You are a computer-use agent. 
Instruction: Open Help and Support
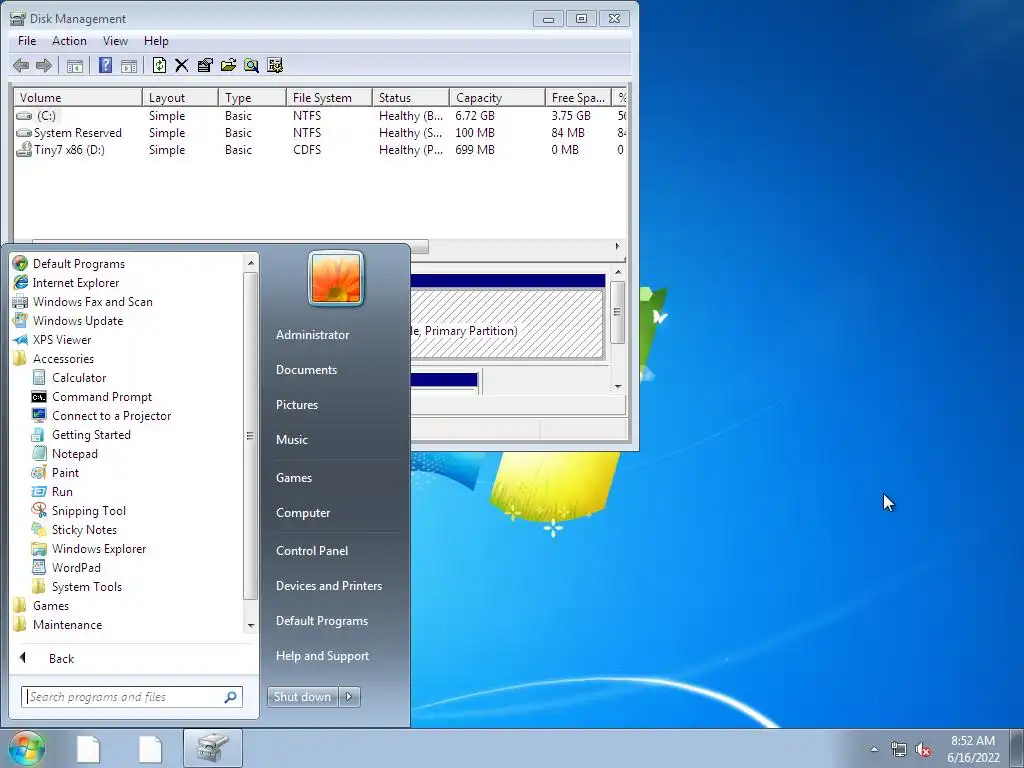pos(322,656)
